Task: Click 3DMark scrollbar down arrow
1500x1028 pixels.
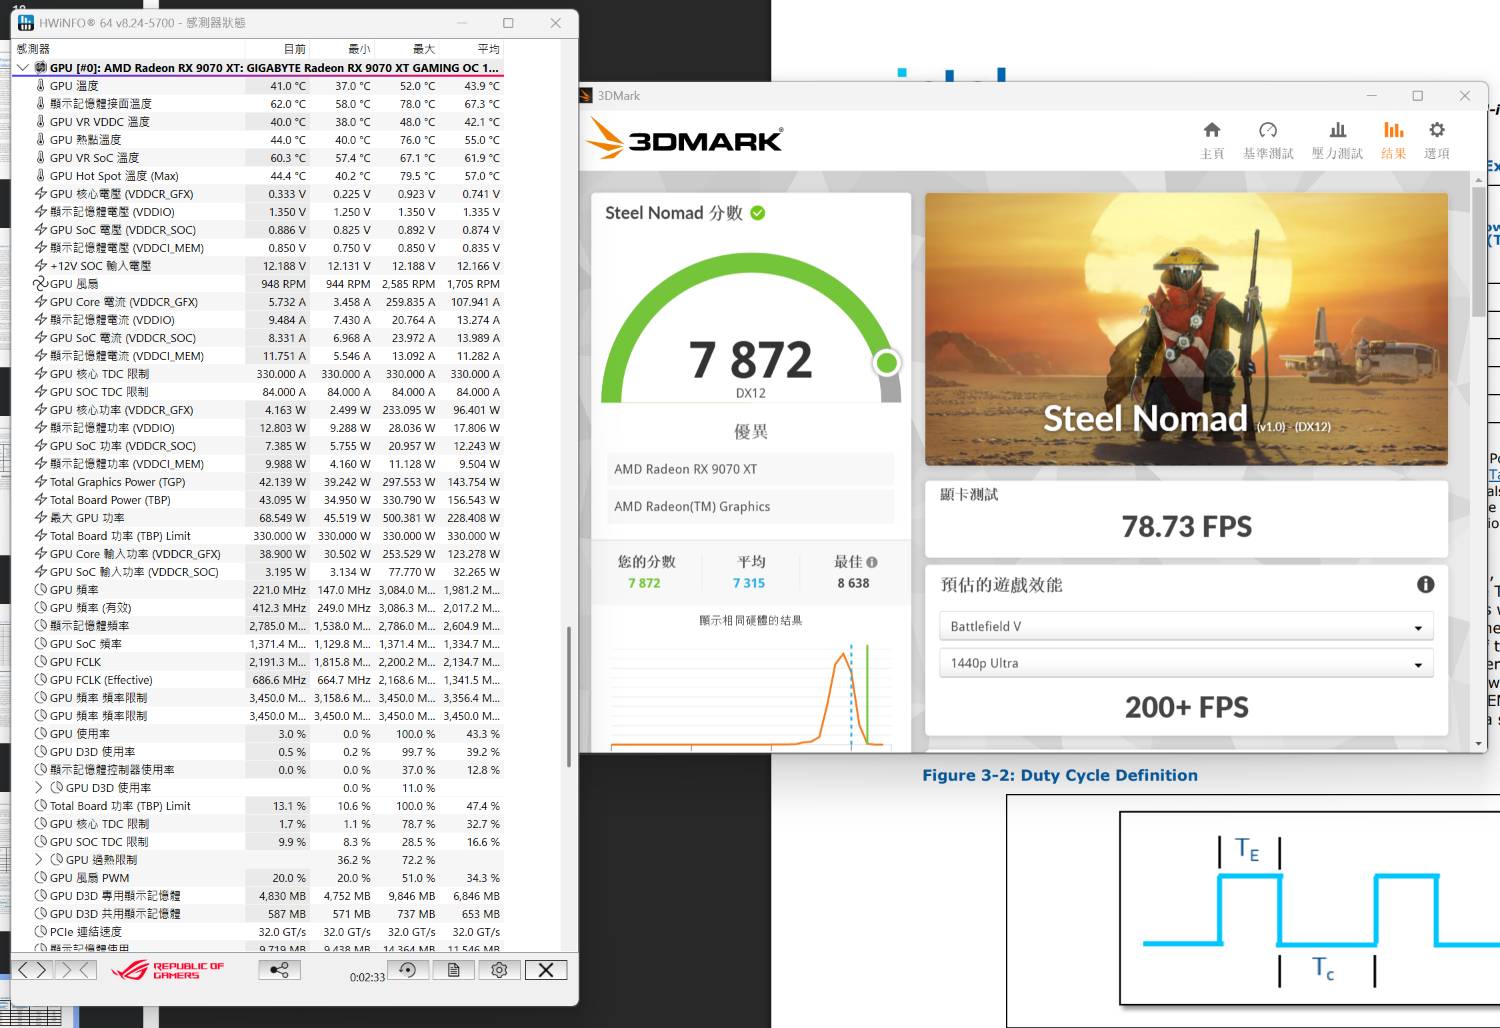Action: tap(1479, 744)
